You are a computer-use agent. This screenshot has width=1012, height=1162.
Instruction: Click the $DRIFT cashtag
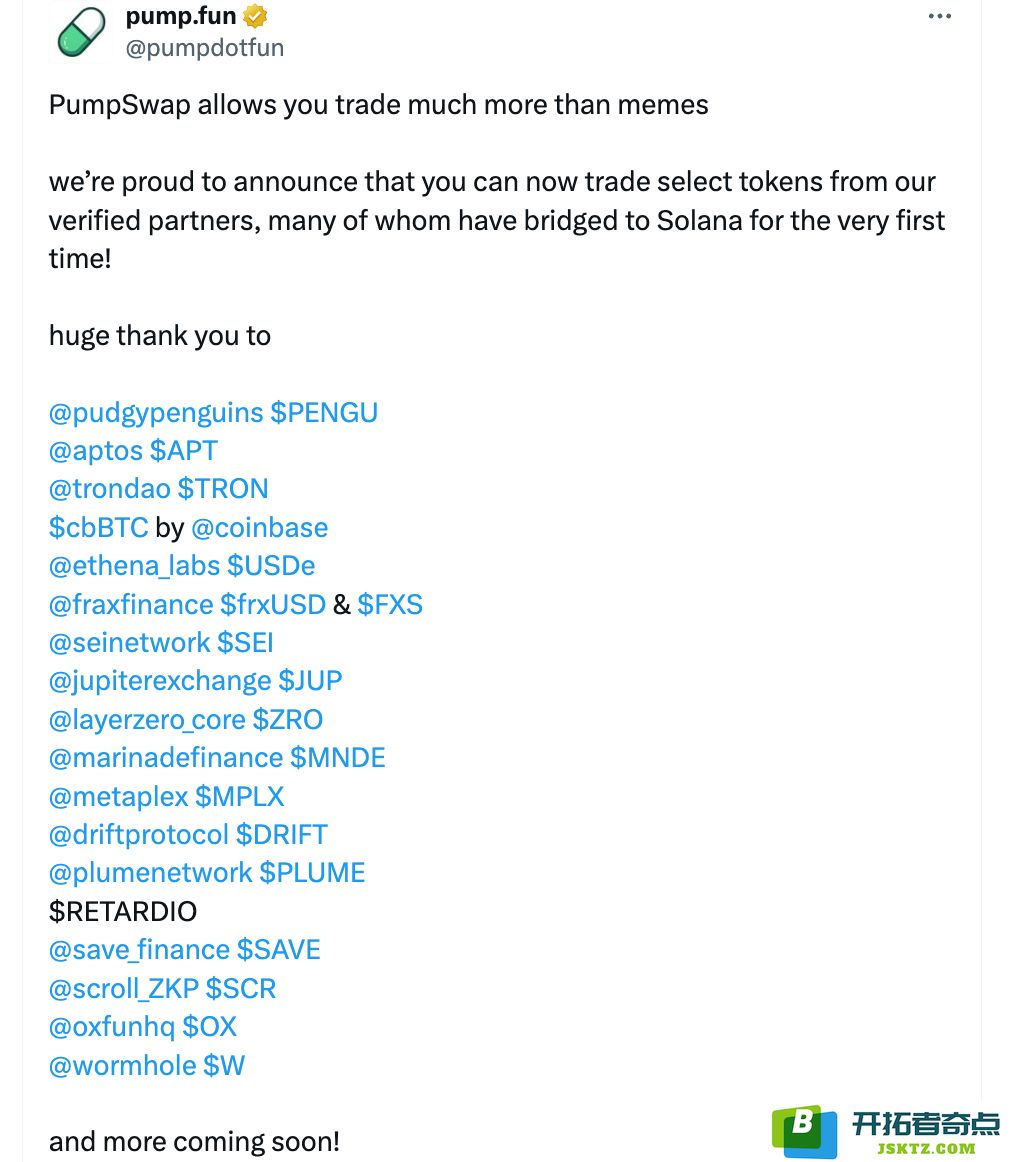(282, 835)
